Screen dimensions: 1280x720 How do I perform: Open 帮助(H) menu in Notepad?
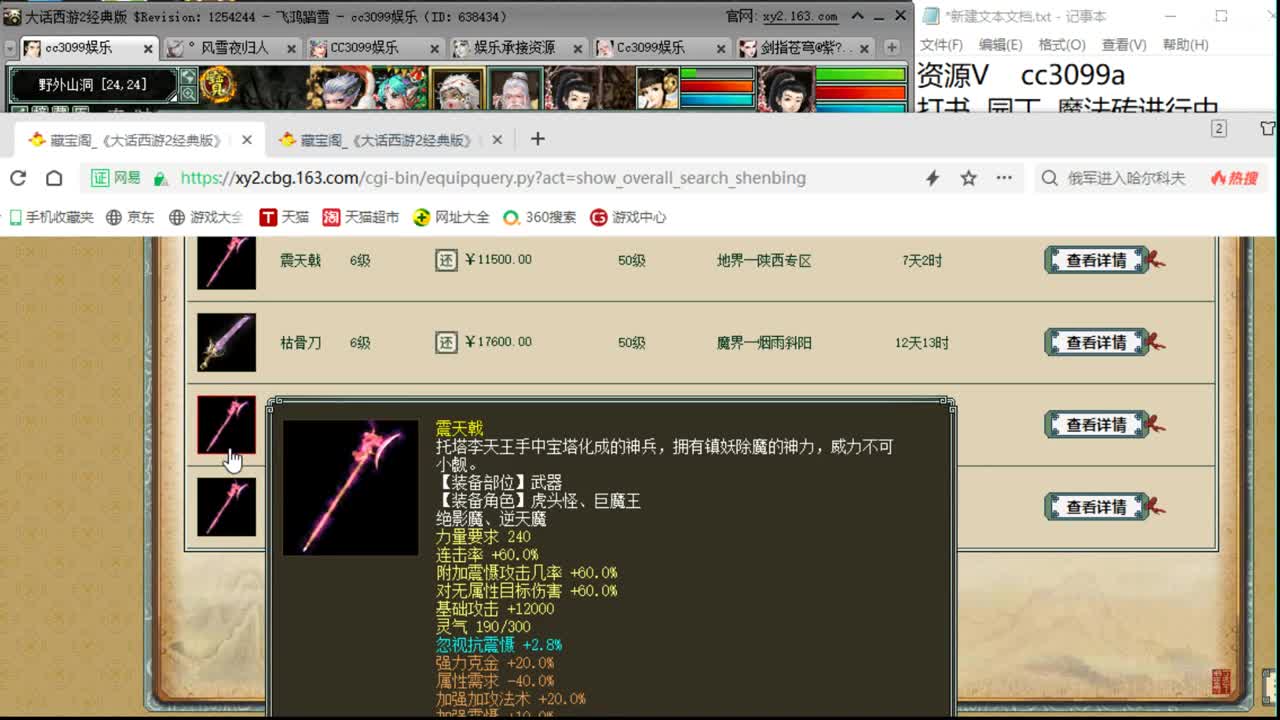tap(1186, 45)
